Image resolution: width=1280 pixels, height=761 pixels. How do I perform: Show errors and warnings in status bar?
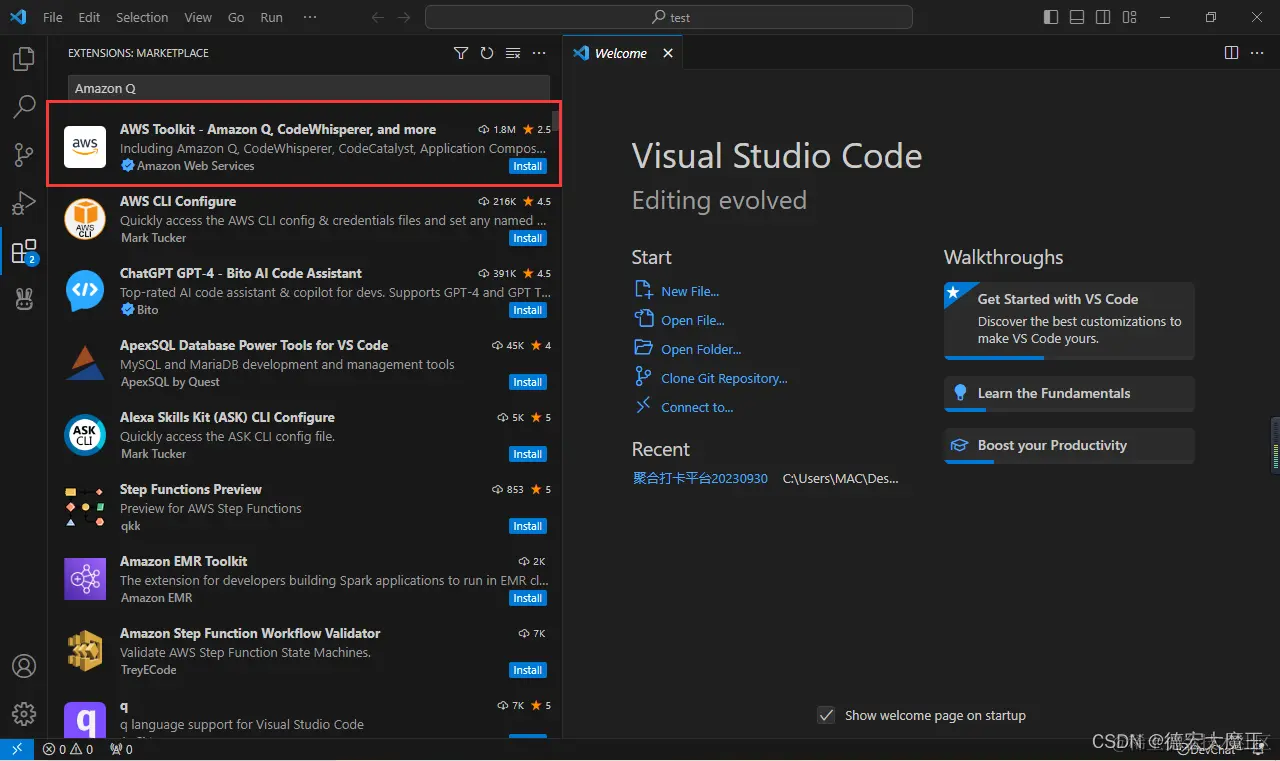tap(68, 749)
